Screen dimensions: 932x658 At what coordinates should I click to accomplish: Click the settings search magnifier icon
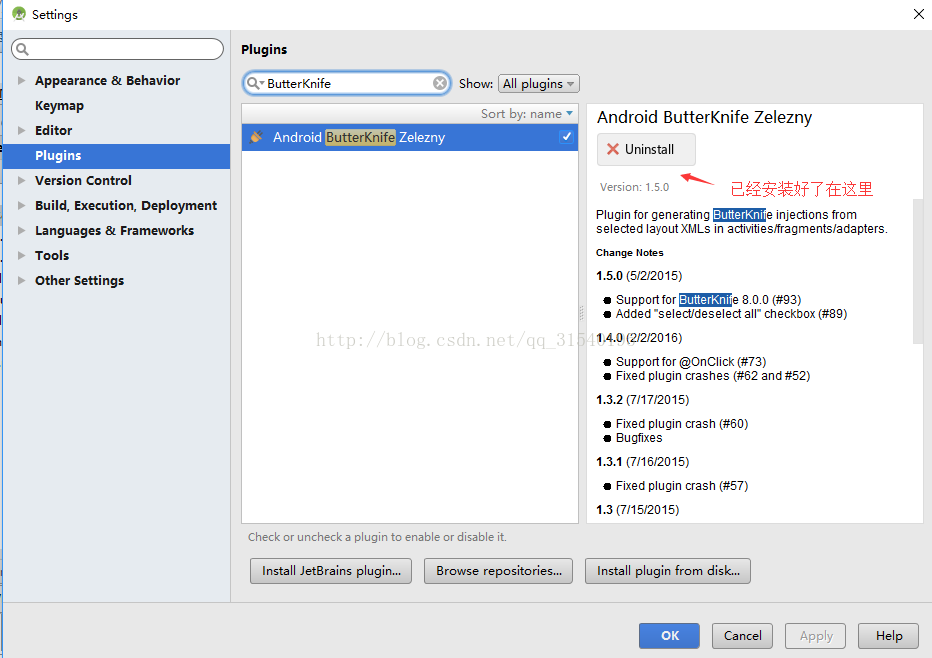pos(23,49)
